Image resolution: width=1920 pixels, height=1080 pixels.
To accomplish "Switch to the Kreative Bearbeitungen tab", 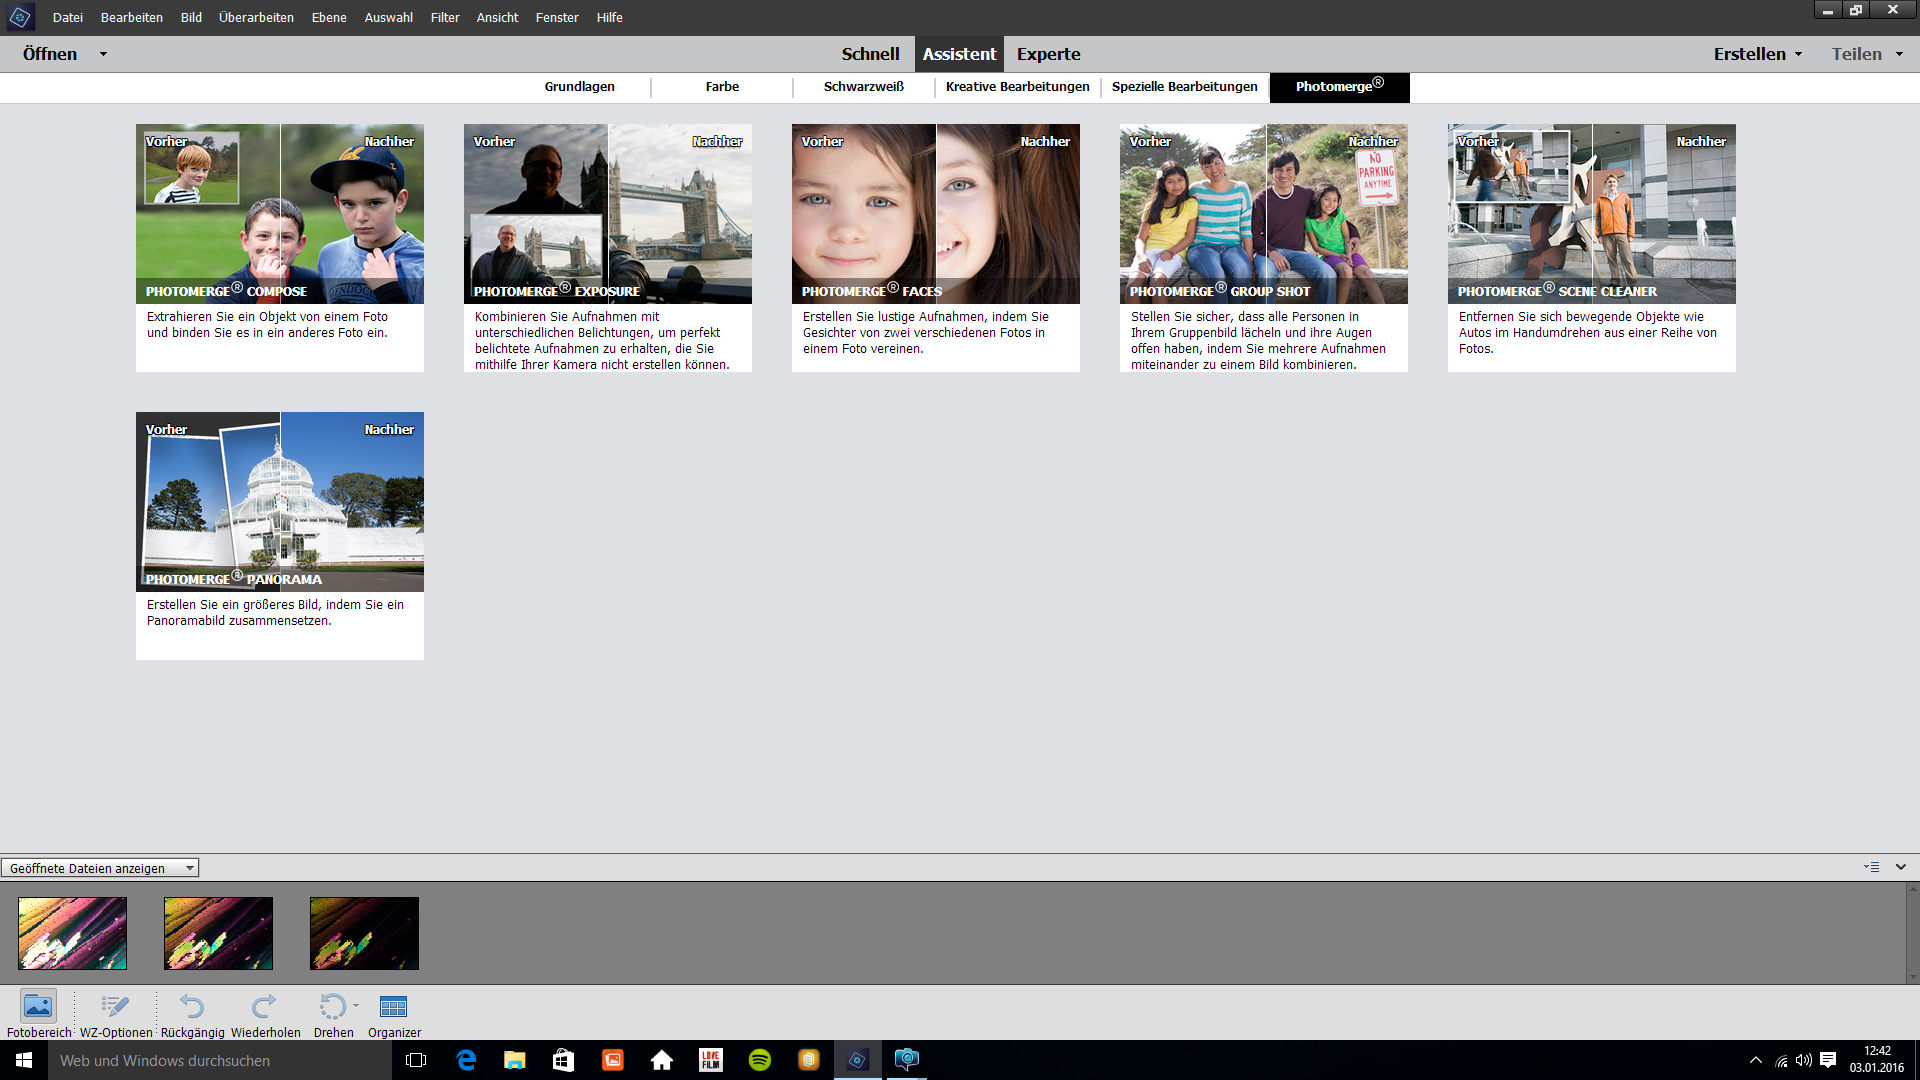I will [1017, 87].
